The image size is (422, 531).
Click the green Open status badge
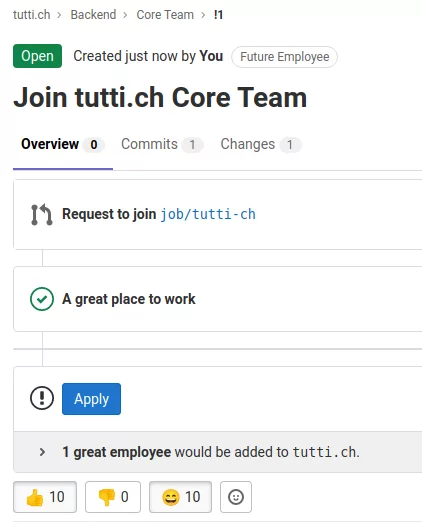point(38,56)
